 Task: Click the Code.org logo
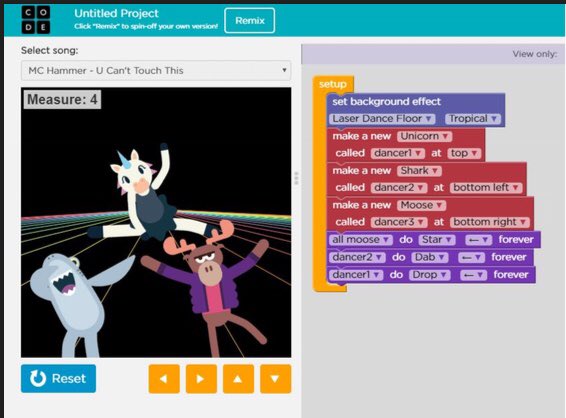click(x=36, y=19)
